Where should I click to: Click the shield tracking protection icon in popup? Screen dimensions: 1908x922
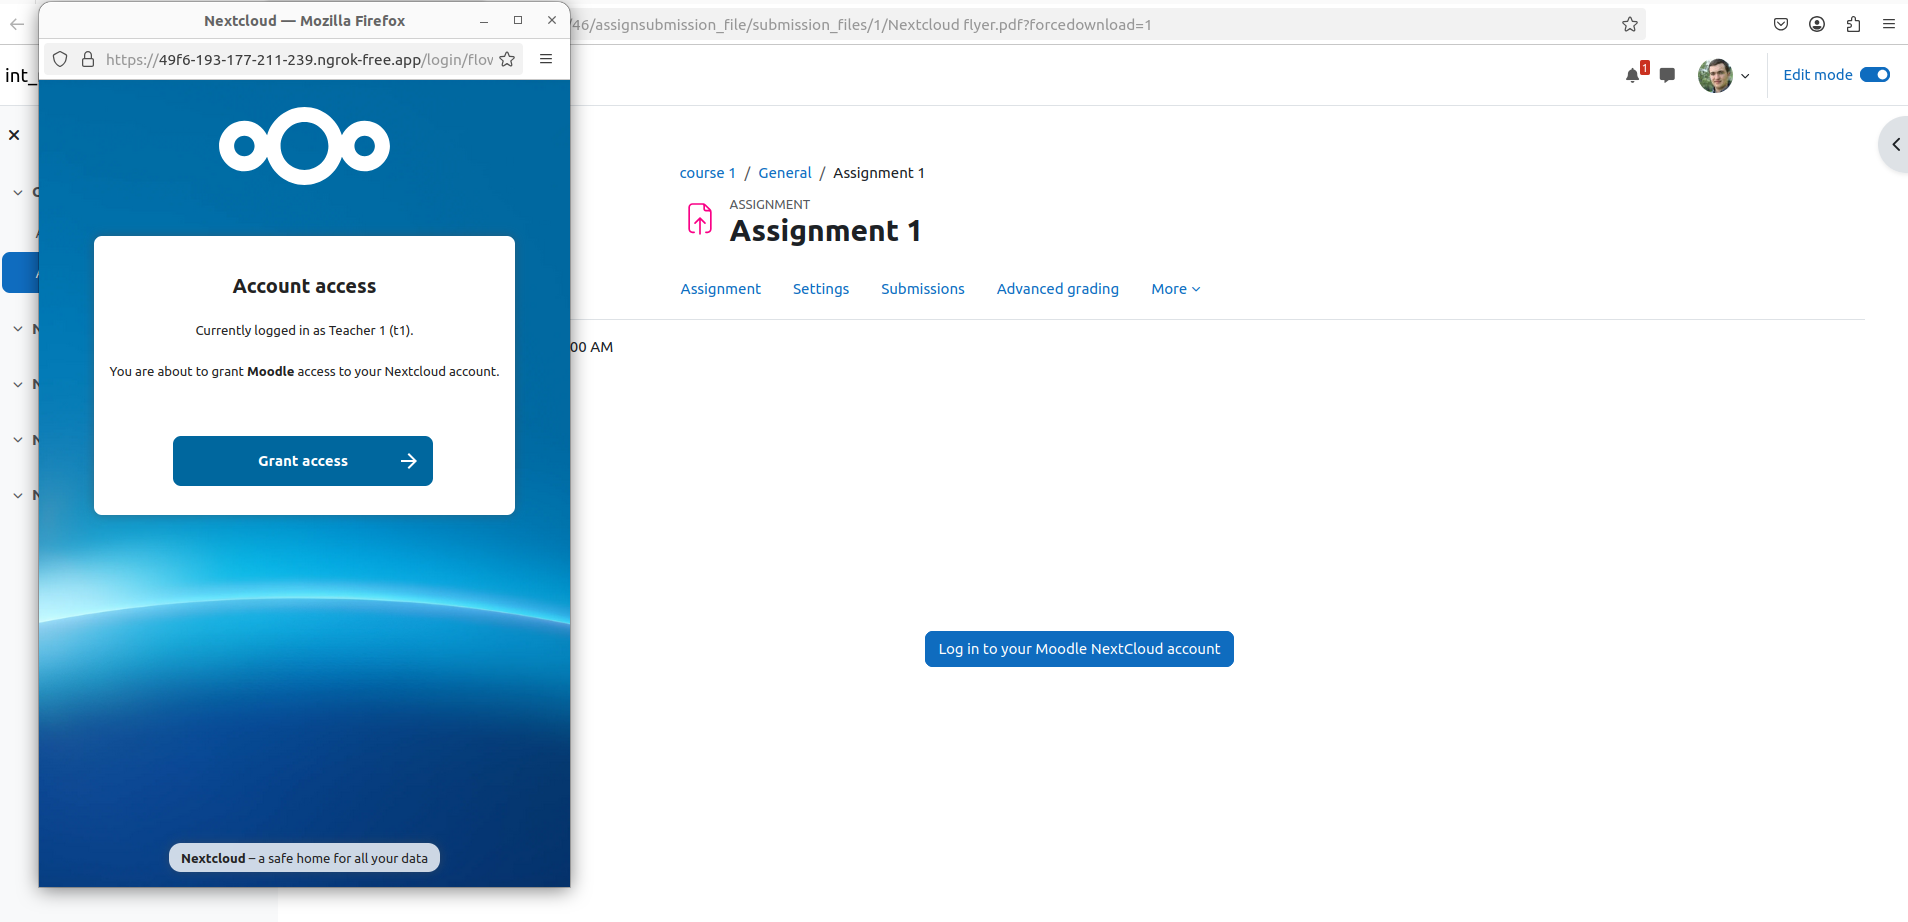coord(60,59)
